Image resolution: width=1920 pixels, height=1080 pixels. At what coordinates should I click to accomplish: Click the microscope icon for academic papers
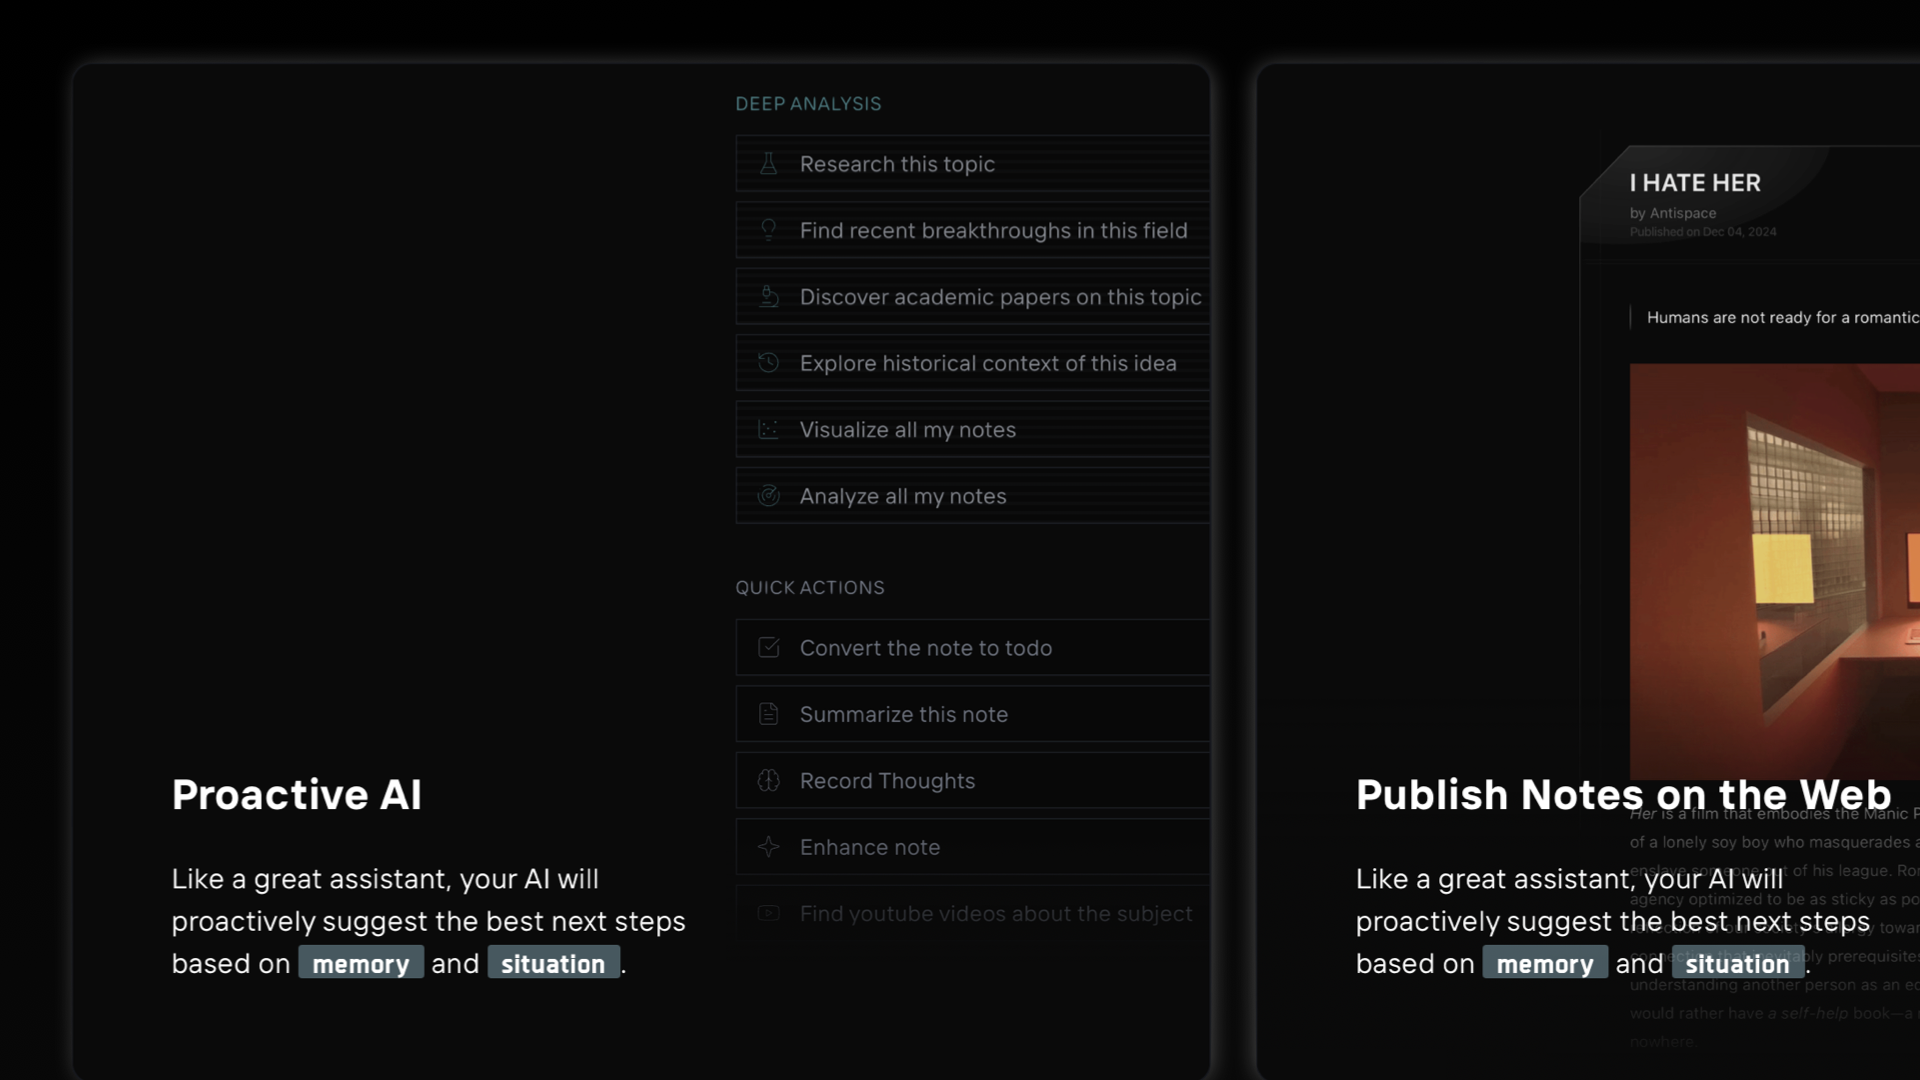(768, 297)
